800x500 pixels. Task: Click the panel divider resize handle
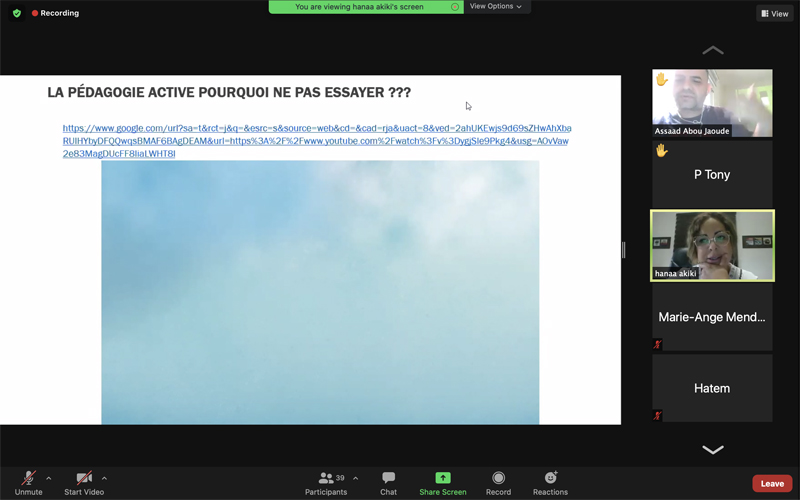[623, 250]
